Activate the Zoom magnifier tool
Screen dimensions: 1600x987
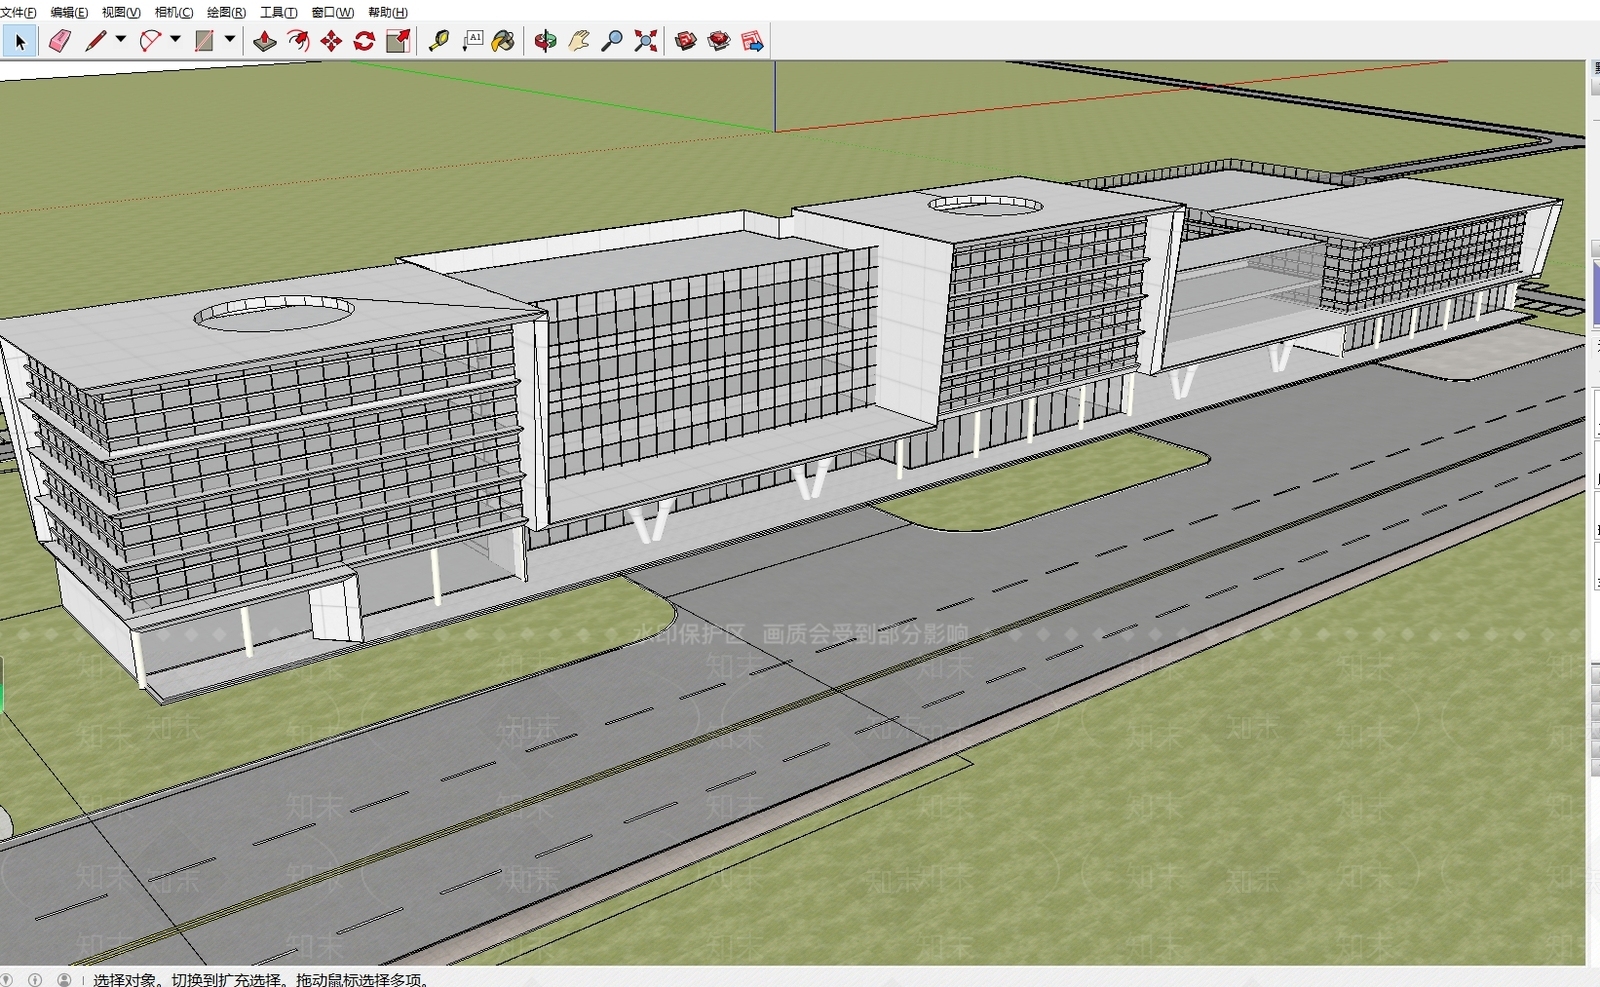(612, 41)
